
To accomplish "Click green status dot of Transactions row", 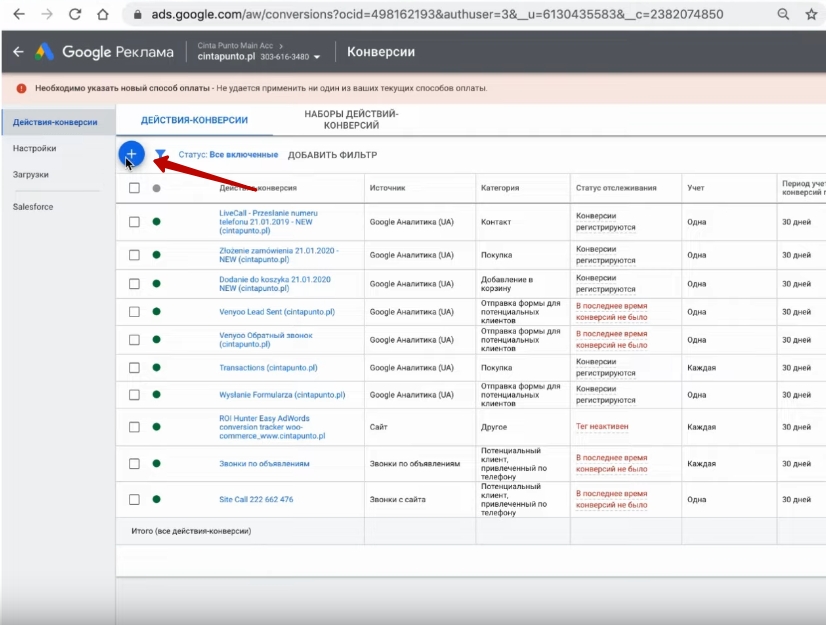I will 156,367.
